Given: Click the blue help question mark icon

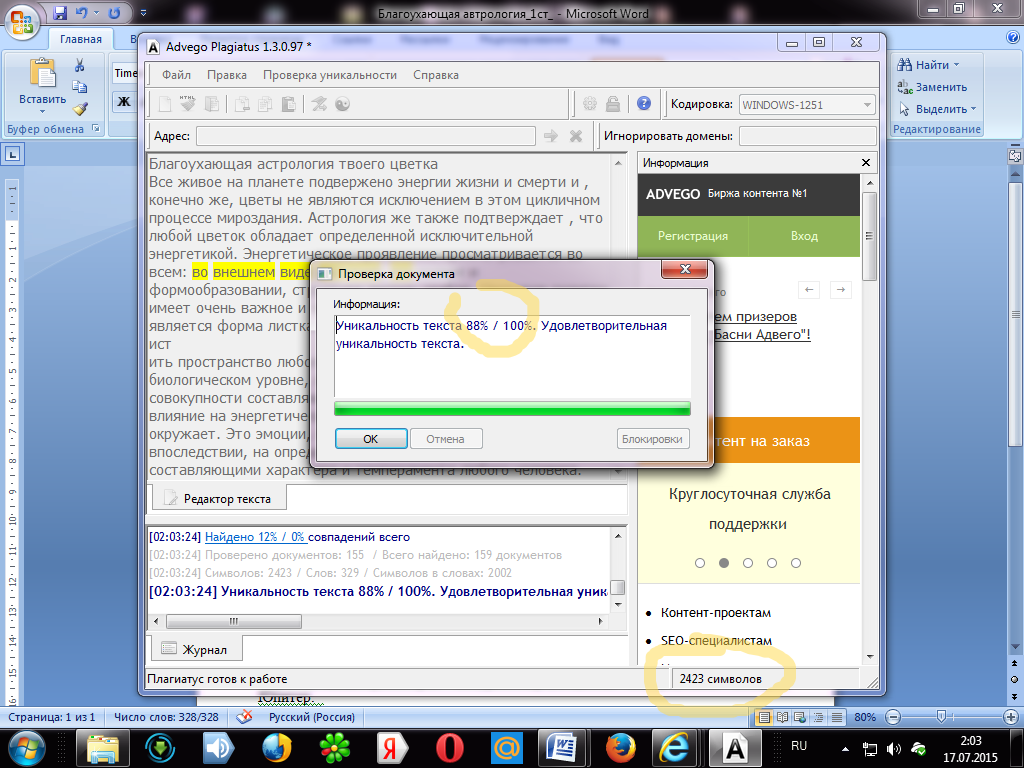Looking at the screenshot, I should [x=644, y=104].
